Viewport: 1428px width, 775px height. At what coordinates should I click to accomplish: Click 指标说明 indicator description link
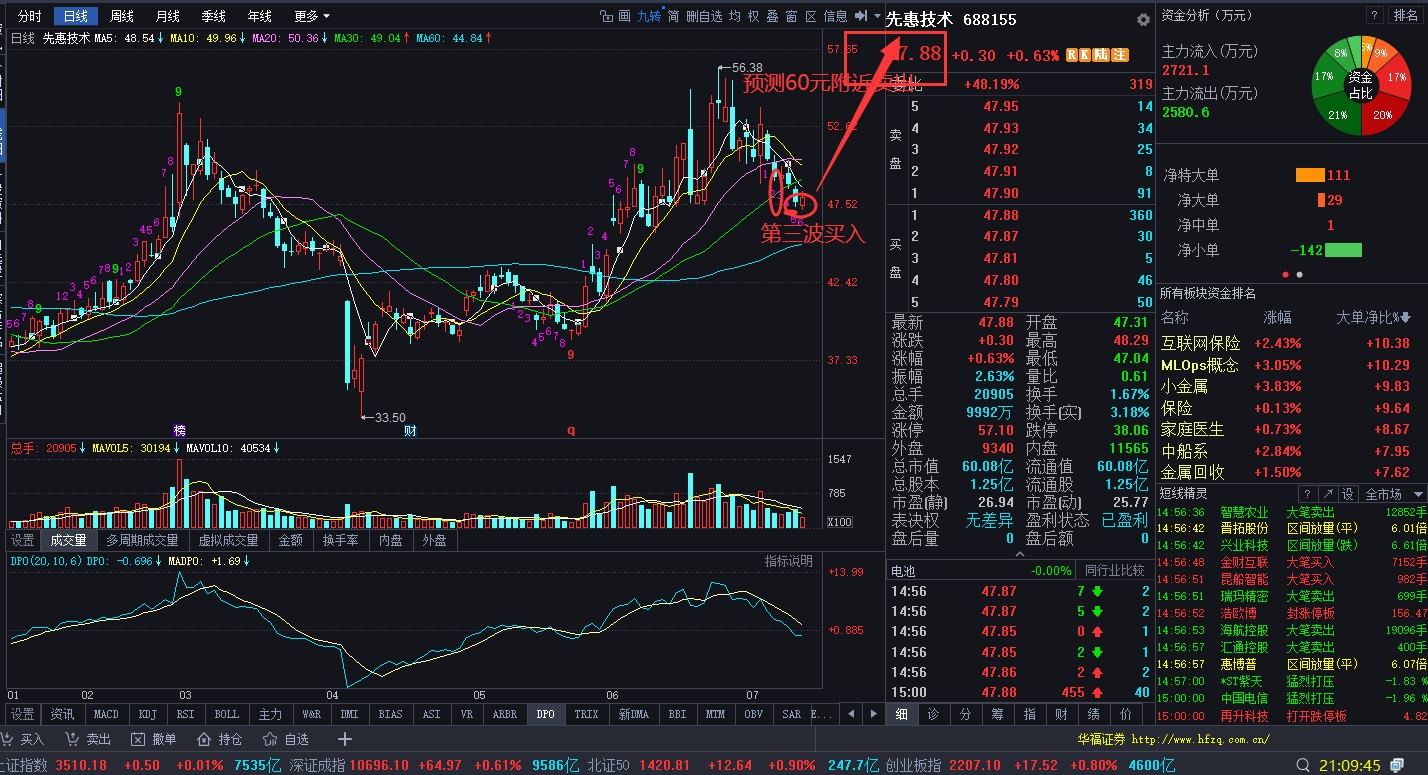789,561
